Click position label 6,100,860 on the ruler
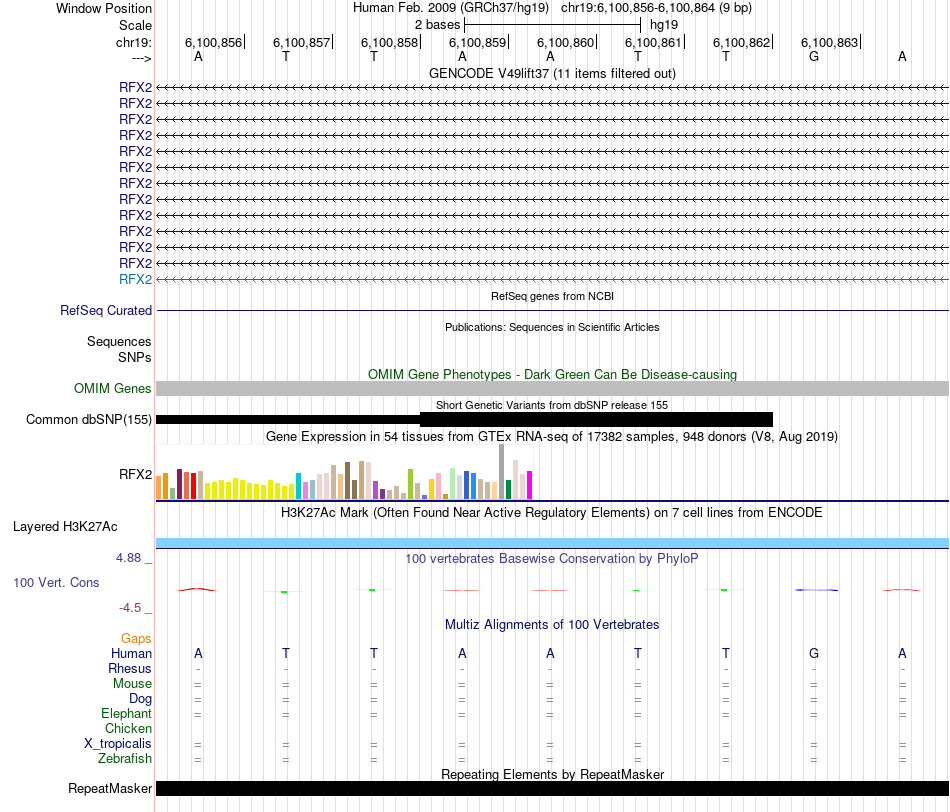Screen dimensions: 950x812 [565, 42]
